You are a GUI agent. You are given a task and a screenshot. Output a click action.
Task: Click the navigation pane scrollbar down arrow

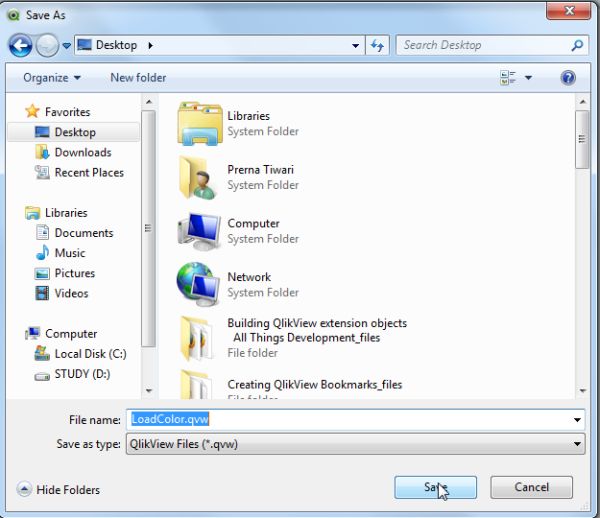[x=149, y=391]
